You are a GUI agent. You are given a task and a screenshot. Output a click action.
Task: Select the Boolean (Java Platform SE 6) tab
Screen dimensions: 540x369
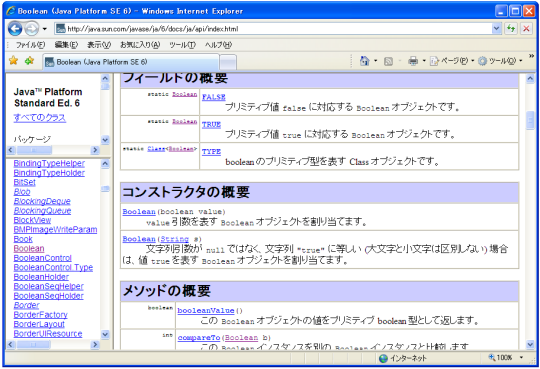coord(131,62)
